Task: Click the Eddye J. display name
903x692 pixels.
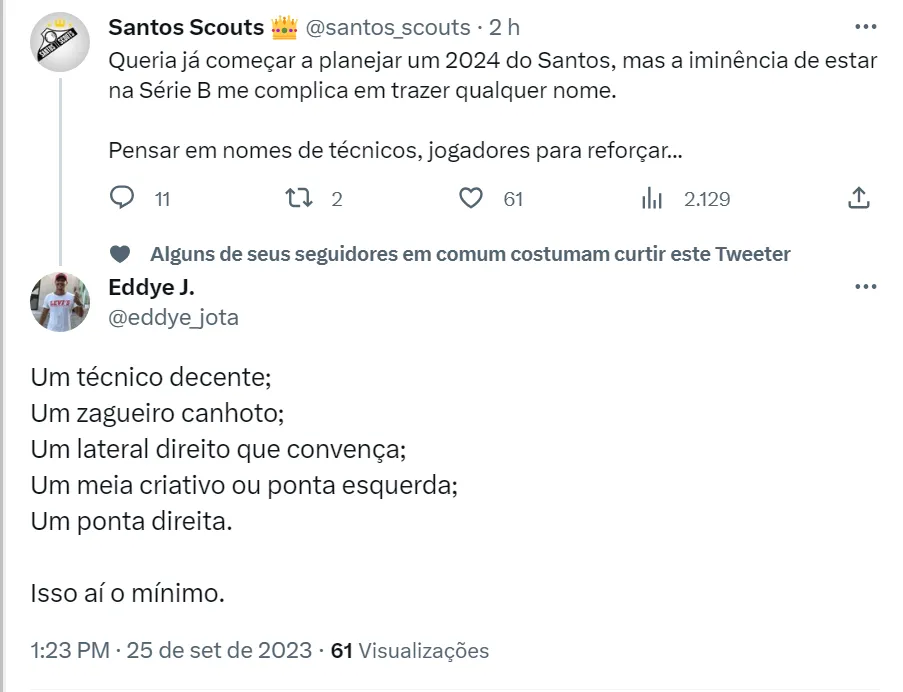Action: click(x=151, y=287)
